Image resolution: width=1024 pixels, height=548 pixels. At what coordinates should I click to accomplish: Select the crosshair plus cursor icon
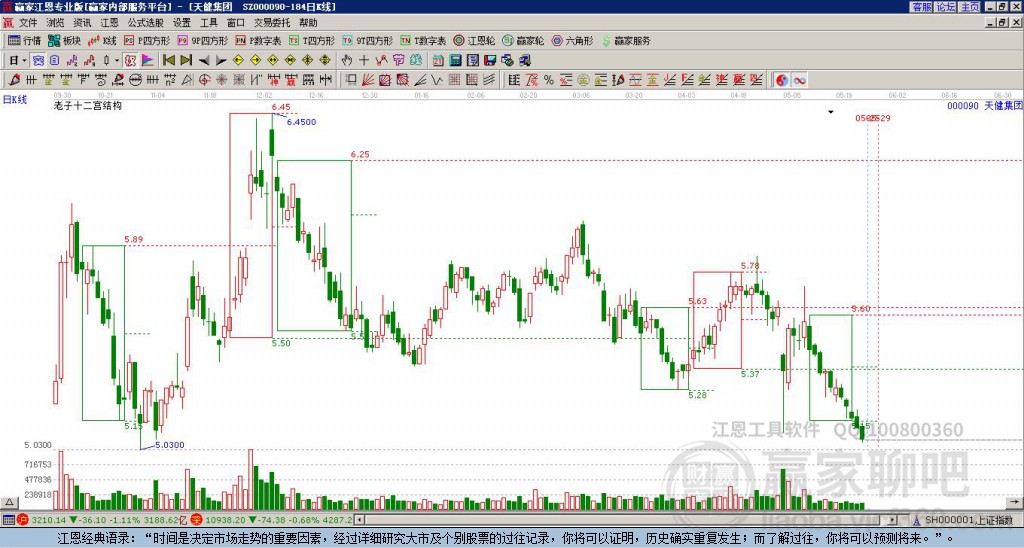[x=364, y=61]
